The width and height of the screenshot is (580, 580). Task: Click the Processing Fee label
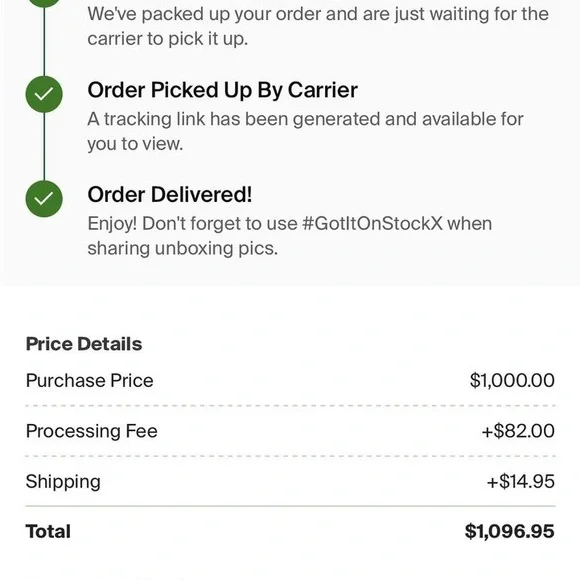(x=92, y=431)
